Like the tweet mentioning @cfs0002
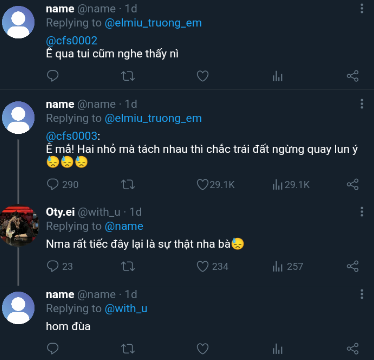 coord(202,76)
